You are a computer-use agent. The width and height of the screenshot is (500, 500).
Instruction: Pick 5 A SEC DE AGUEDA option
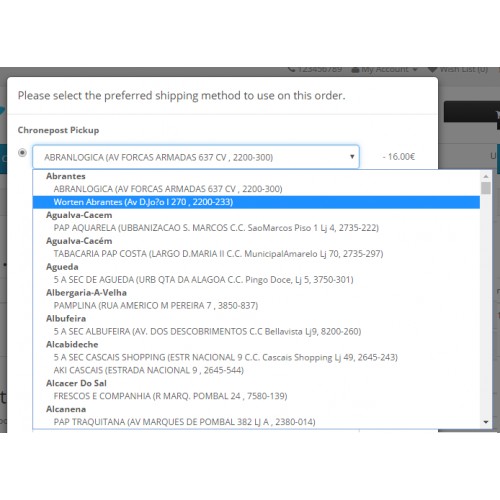(256, 280)
